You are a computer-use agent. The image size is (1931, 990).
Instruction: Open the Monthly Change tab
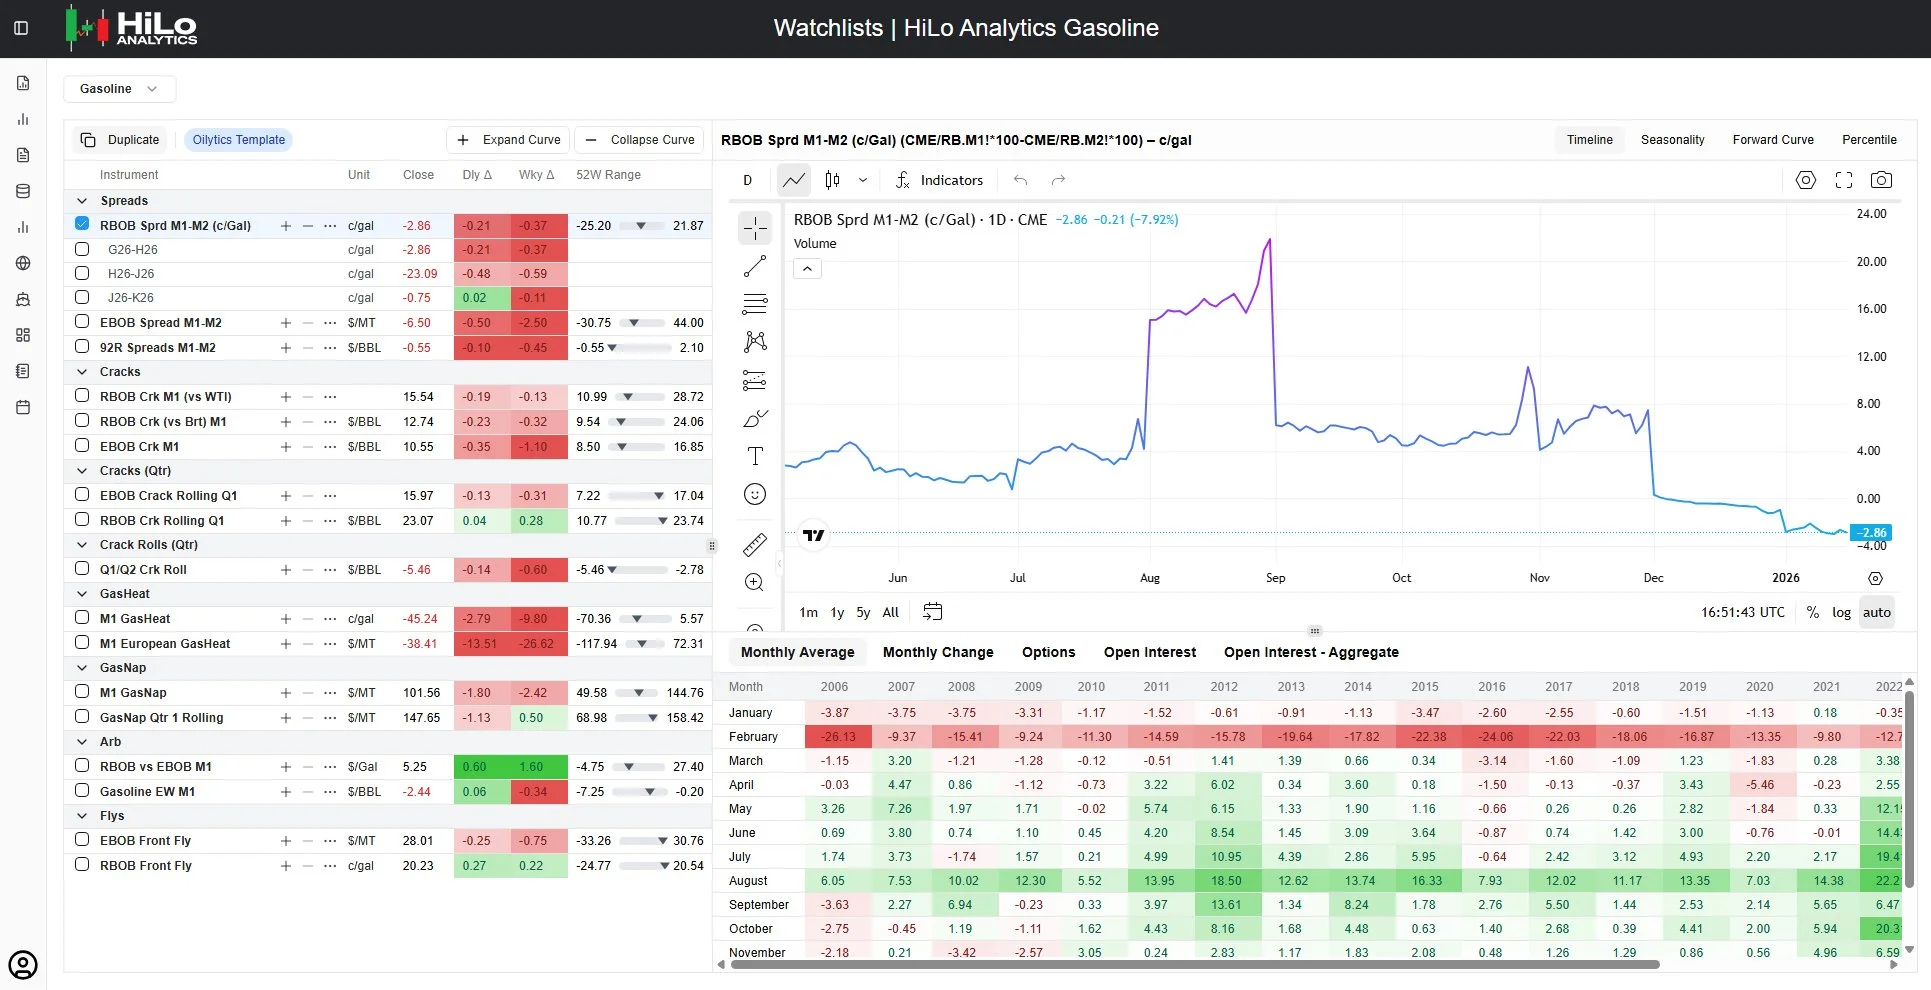(x=938, y=652)
